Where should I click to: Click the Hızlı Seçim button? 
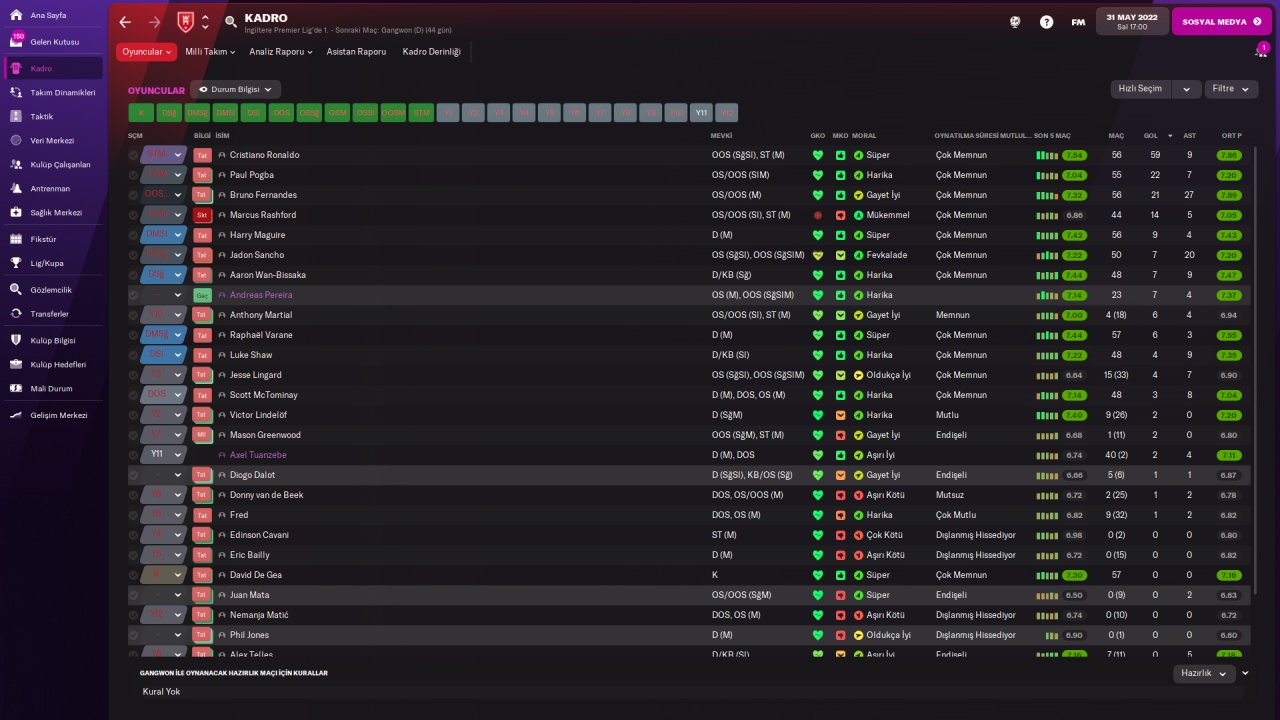point(1142,89)
